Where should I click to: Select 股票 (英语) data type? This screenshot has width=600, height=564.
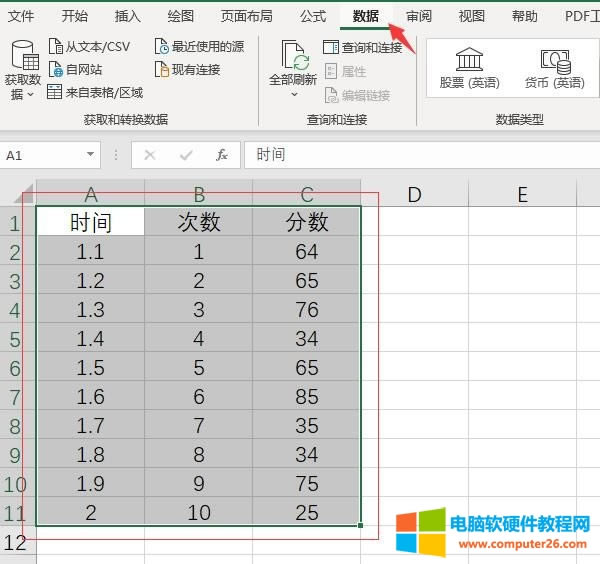pyautogui.click(x=469, y=67)
